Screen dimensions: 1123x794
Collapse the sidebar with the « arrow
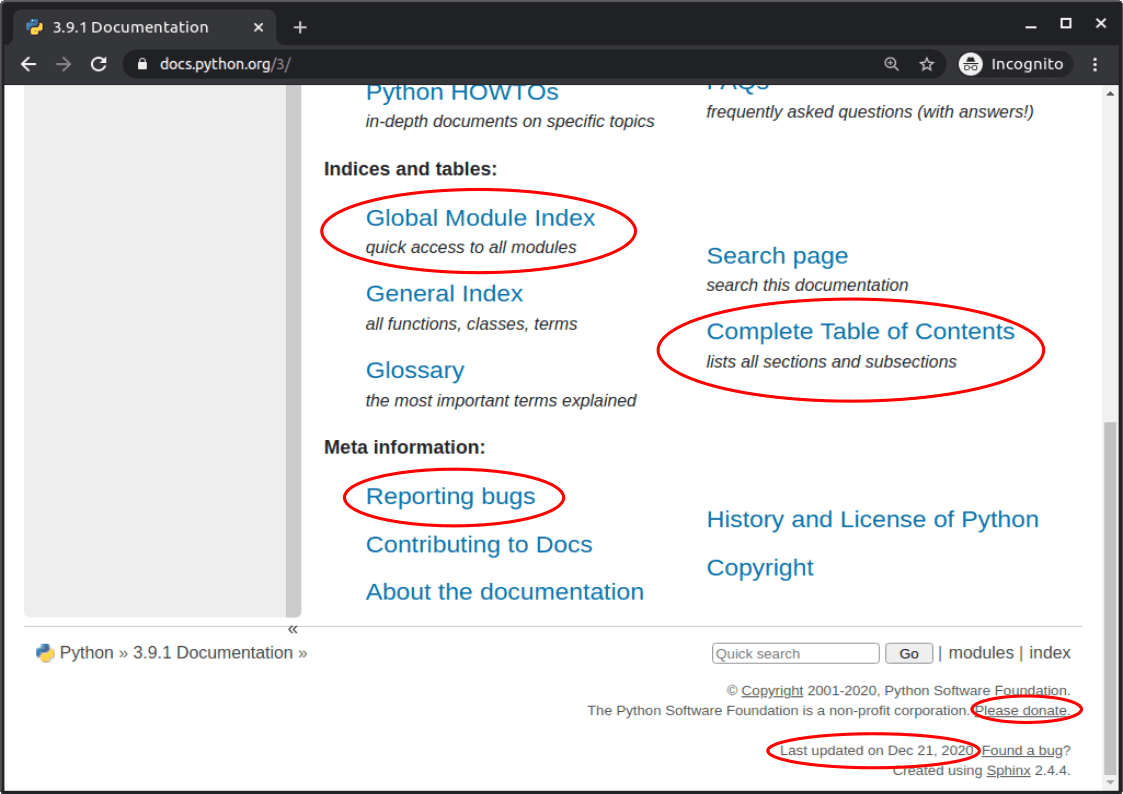click(x=293, y=628)
